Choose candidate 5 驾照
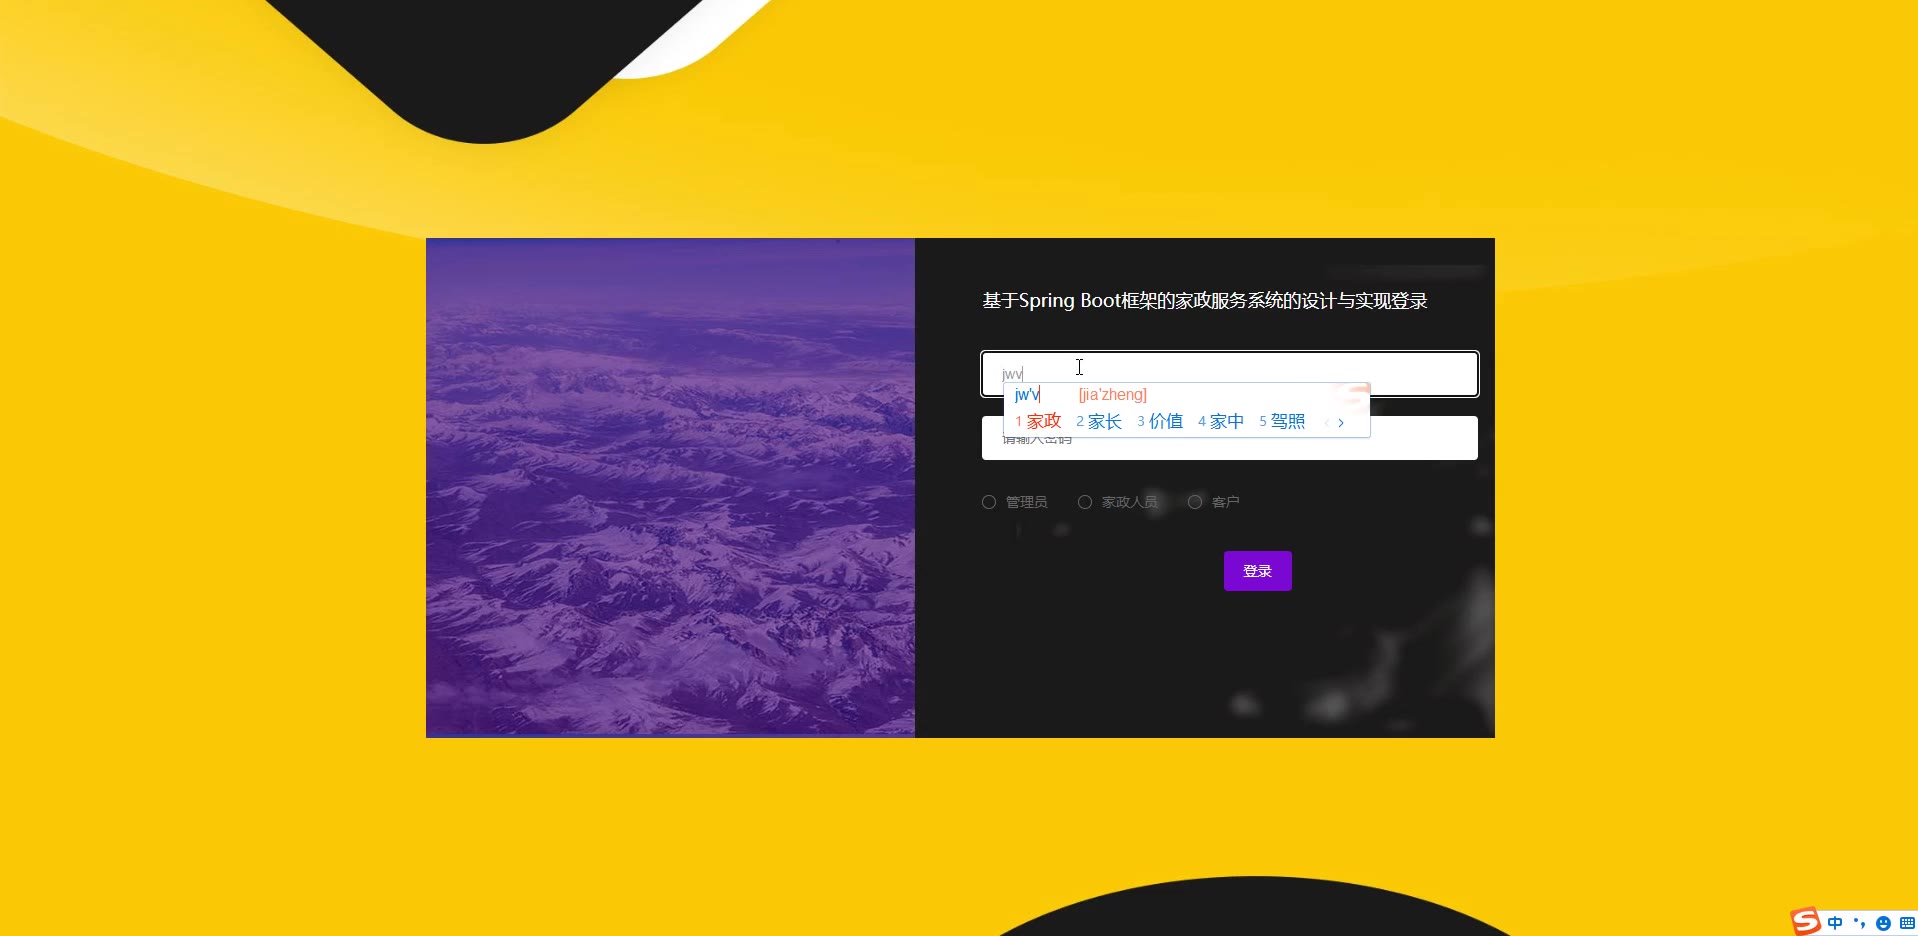The image size is (1918, 936). 1282,421
